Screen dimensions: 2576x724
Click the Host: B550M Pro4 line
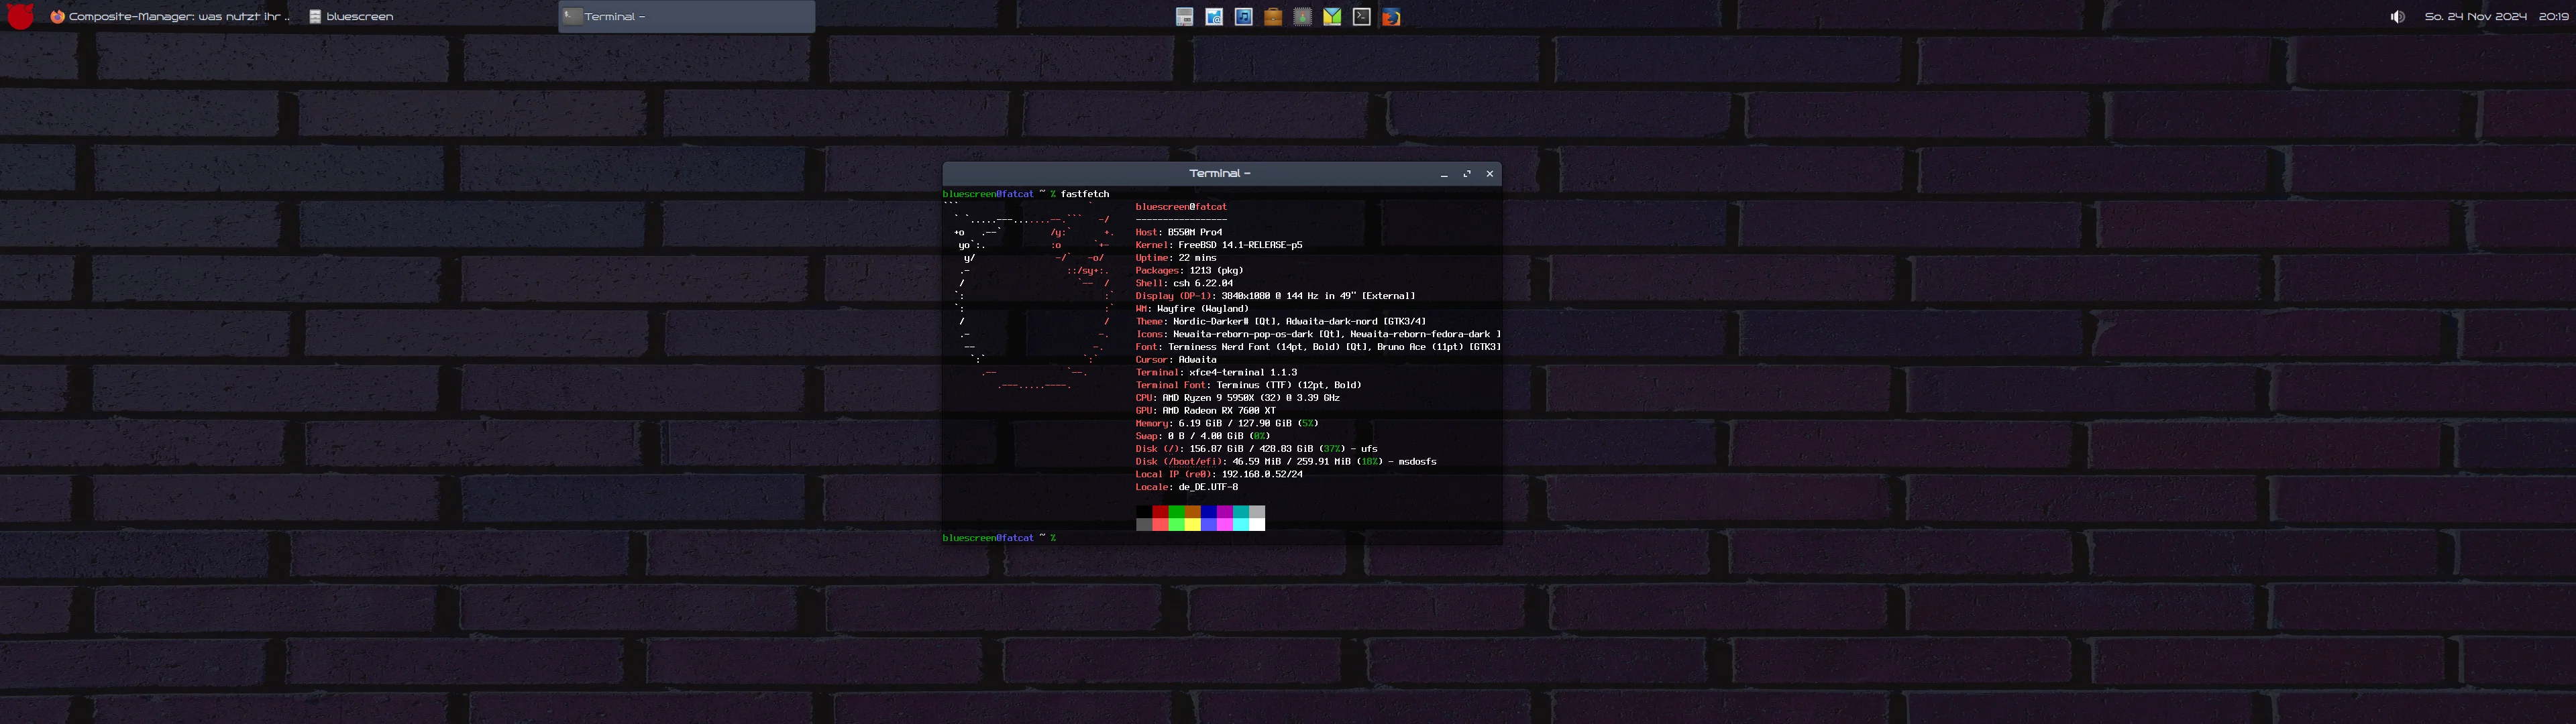tap(1179, 232)
